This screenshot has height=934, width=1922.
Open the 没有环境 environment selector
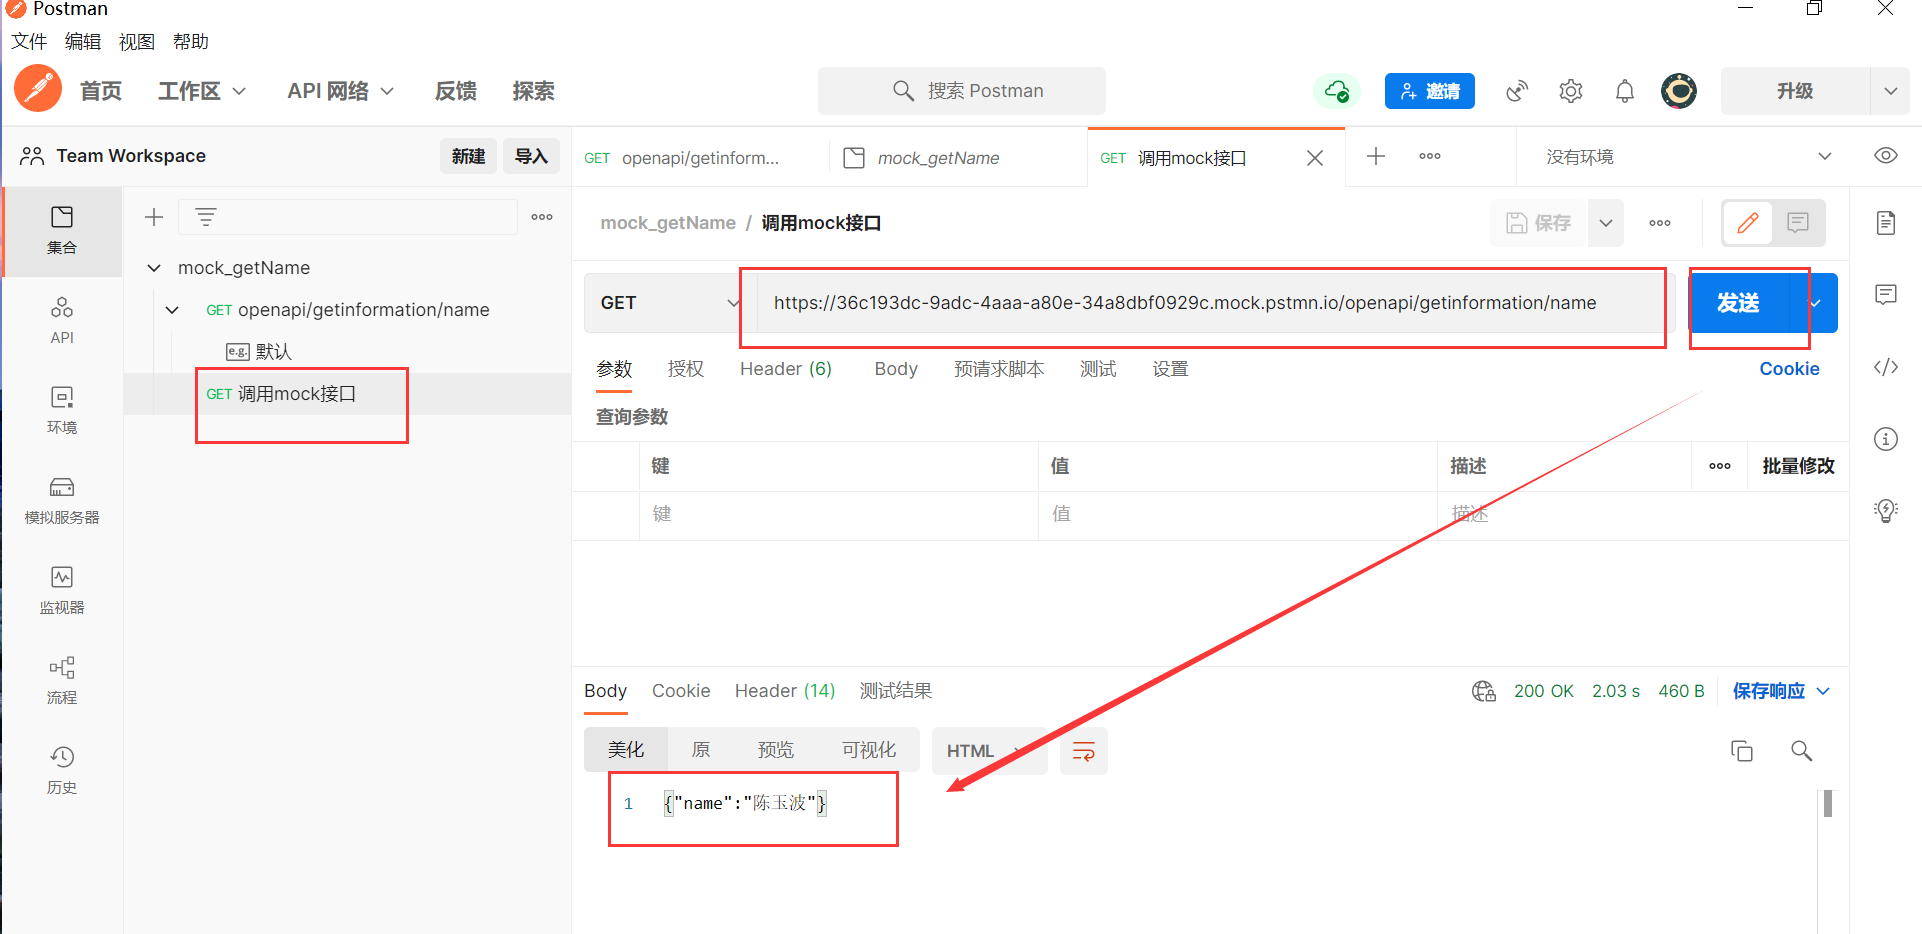click(1688, 157)
